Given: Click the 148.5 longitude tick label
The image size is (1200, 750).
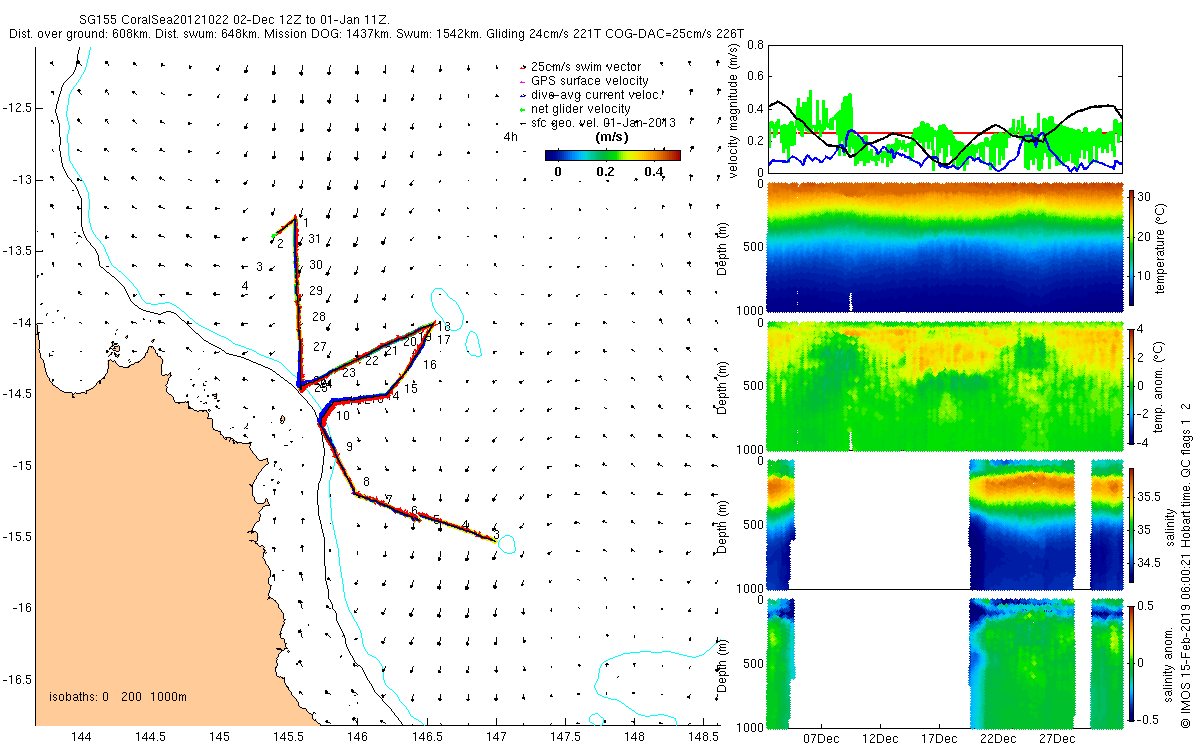Looking at the screenshot, I should point(703,737).
